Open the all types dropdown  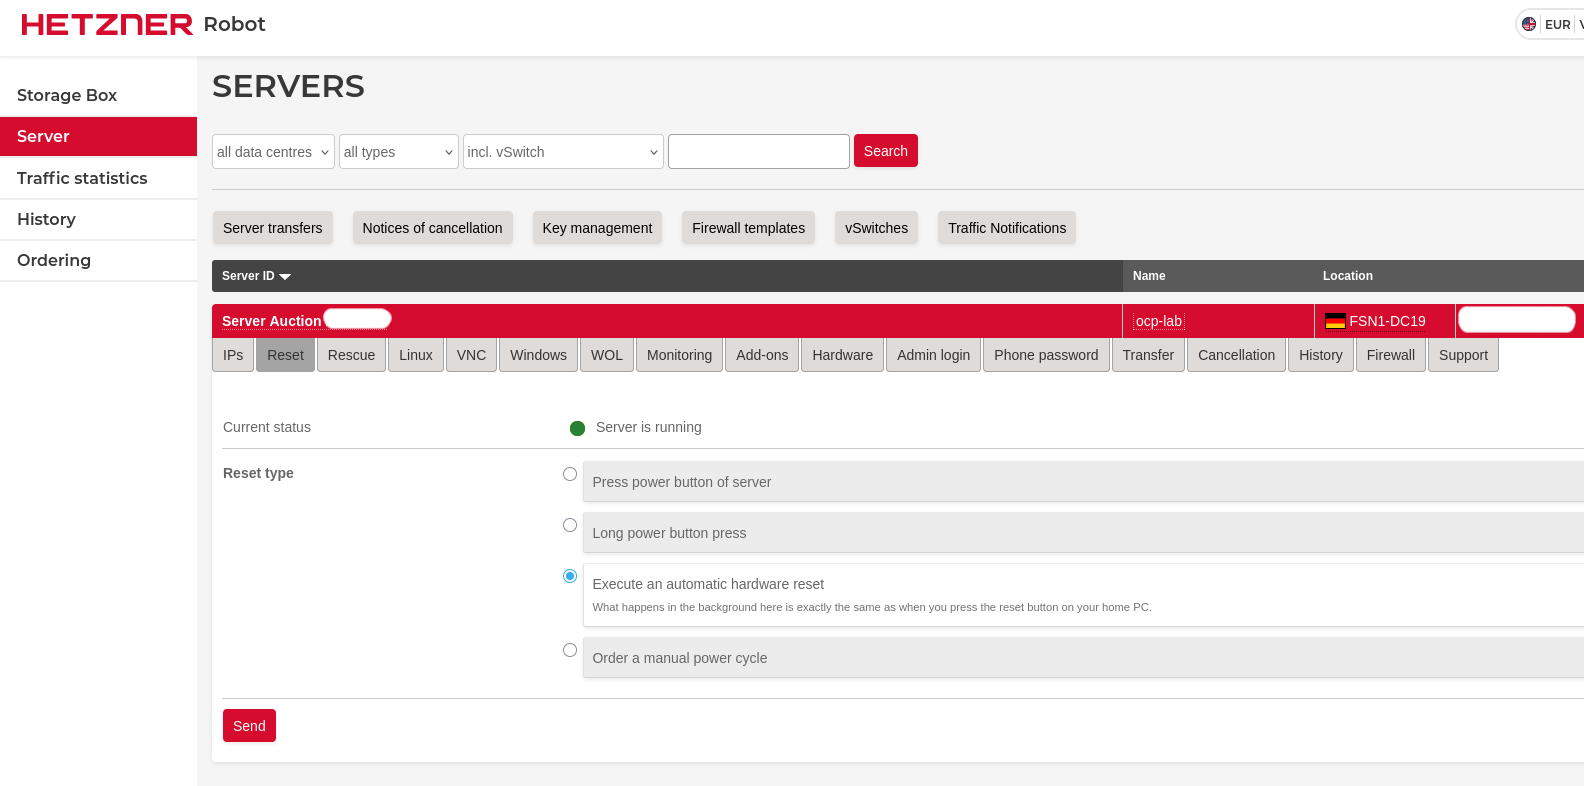399,152
